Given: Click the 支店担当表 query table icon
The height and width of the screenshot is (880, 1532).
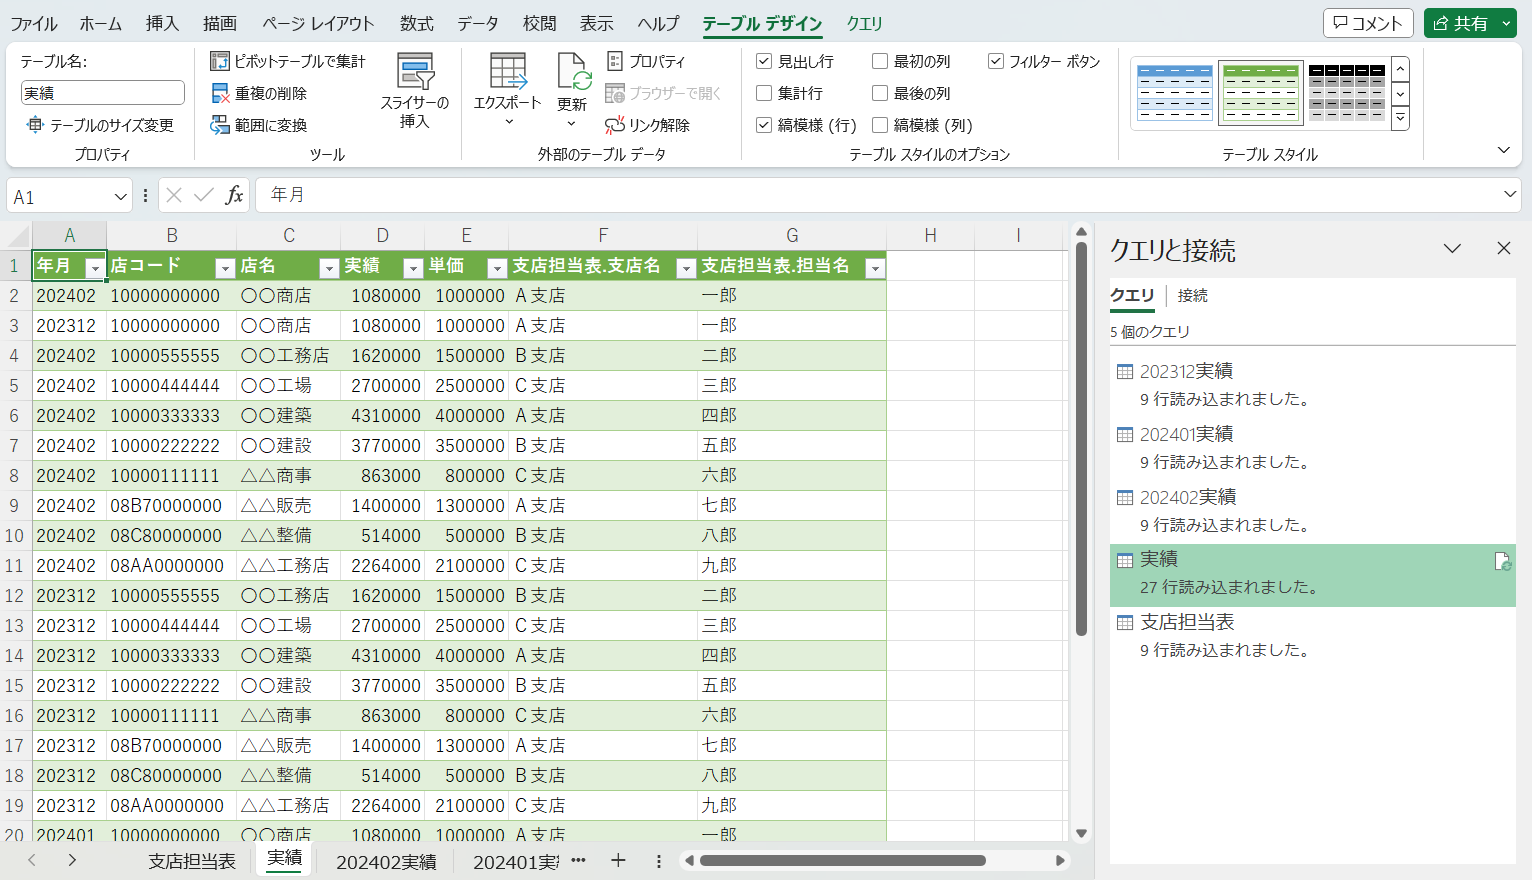Looking at the screenshot, I should [1125, 623].
